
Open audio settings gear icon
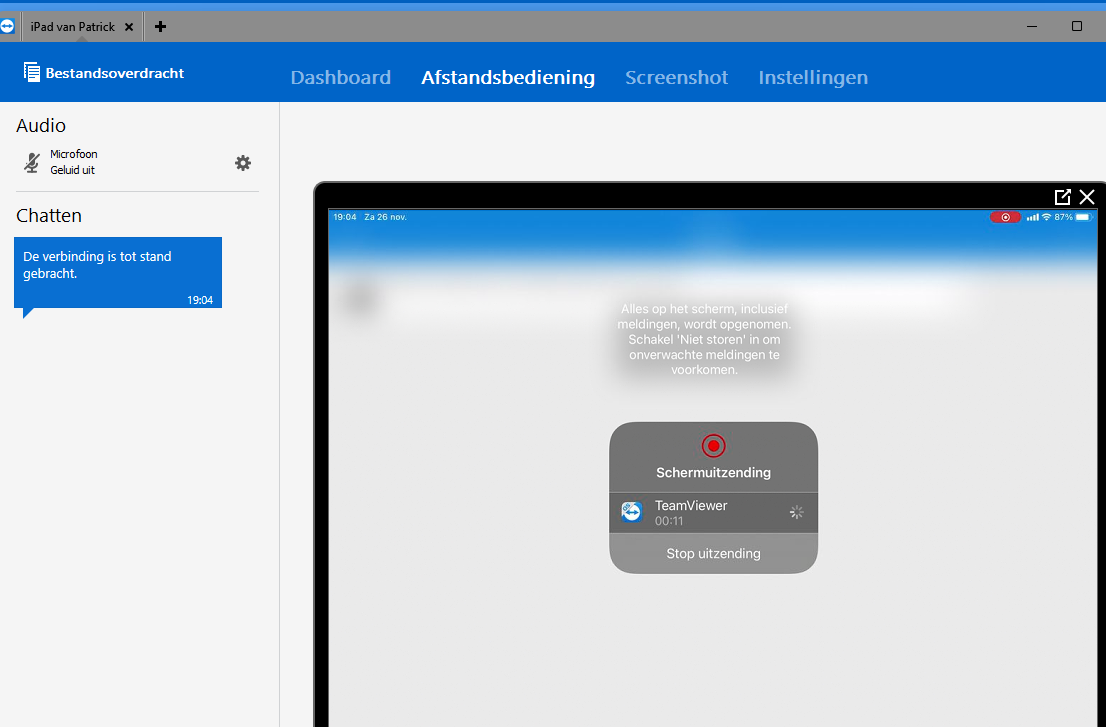pyautogui.click(x=243, y=163)
